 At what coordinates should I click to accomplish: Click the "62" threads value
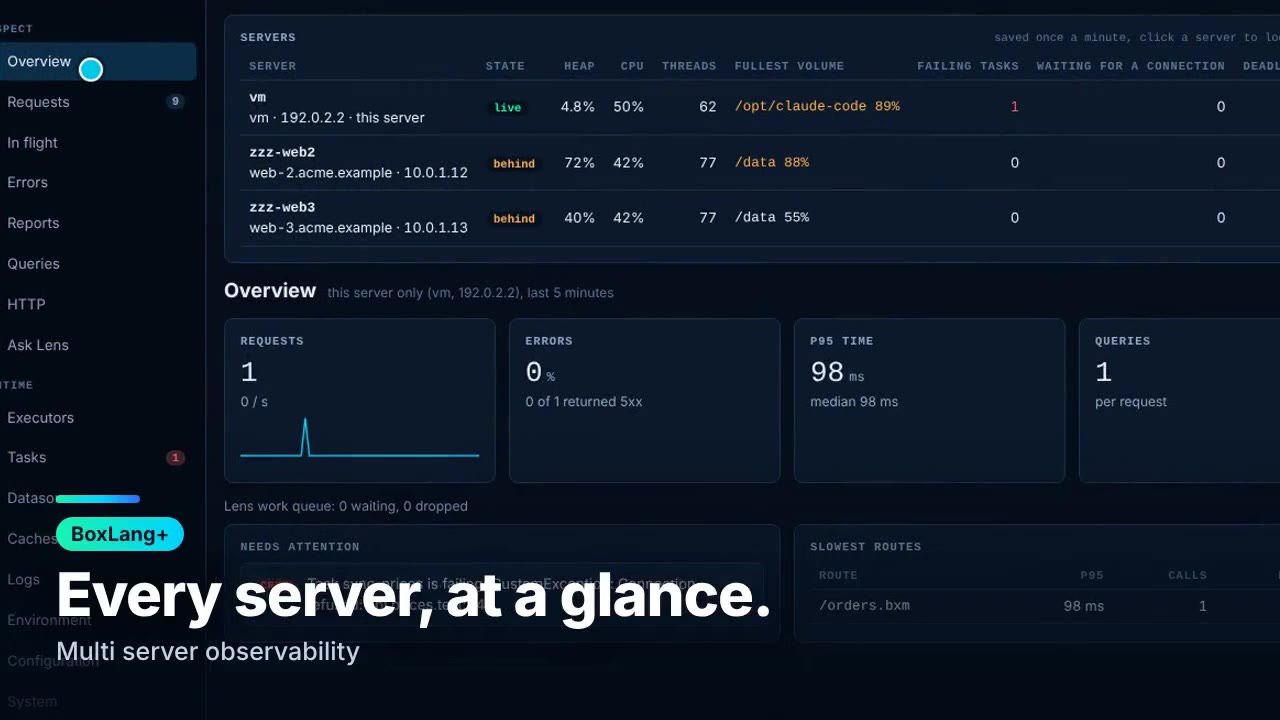pos(708,107)
